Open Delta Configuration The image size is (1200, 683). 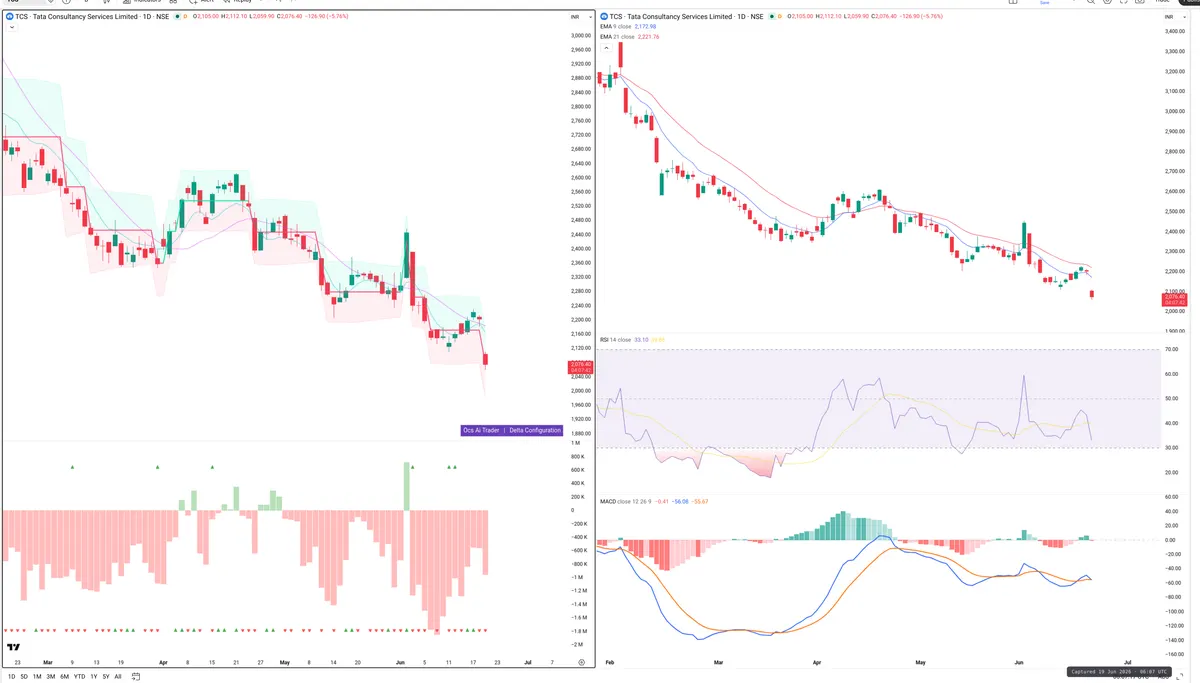tap(535, 430)
